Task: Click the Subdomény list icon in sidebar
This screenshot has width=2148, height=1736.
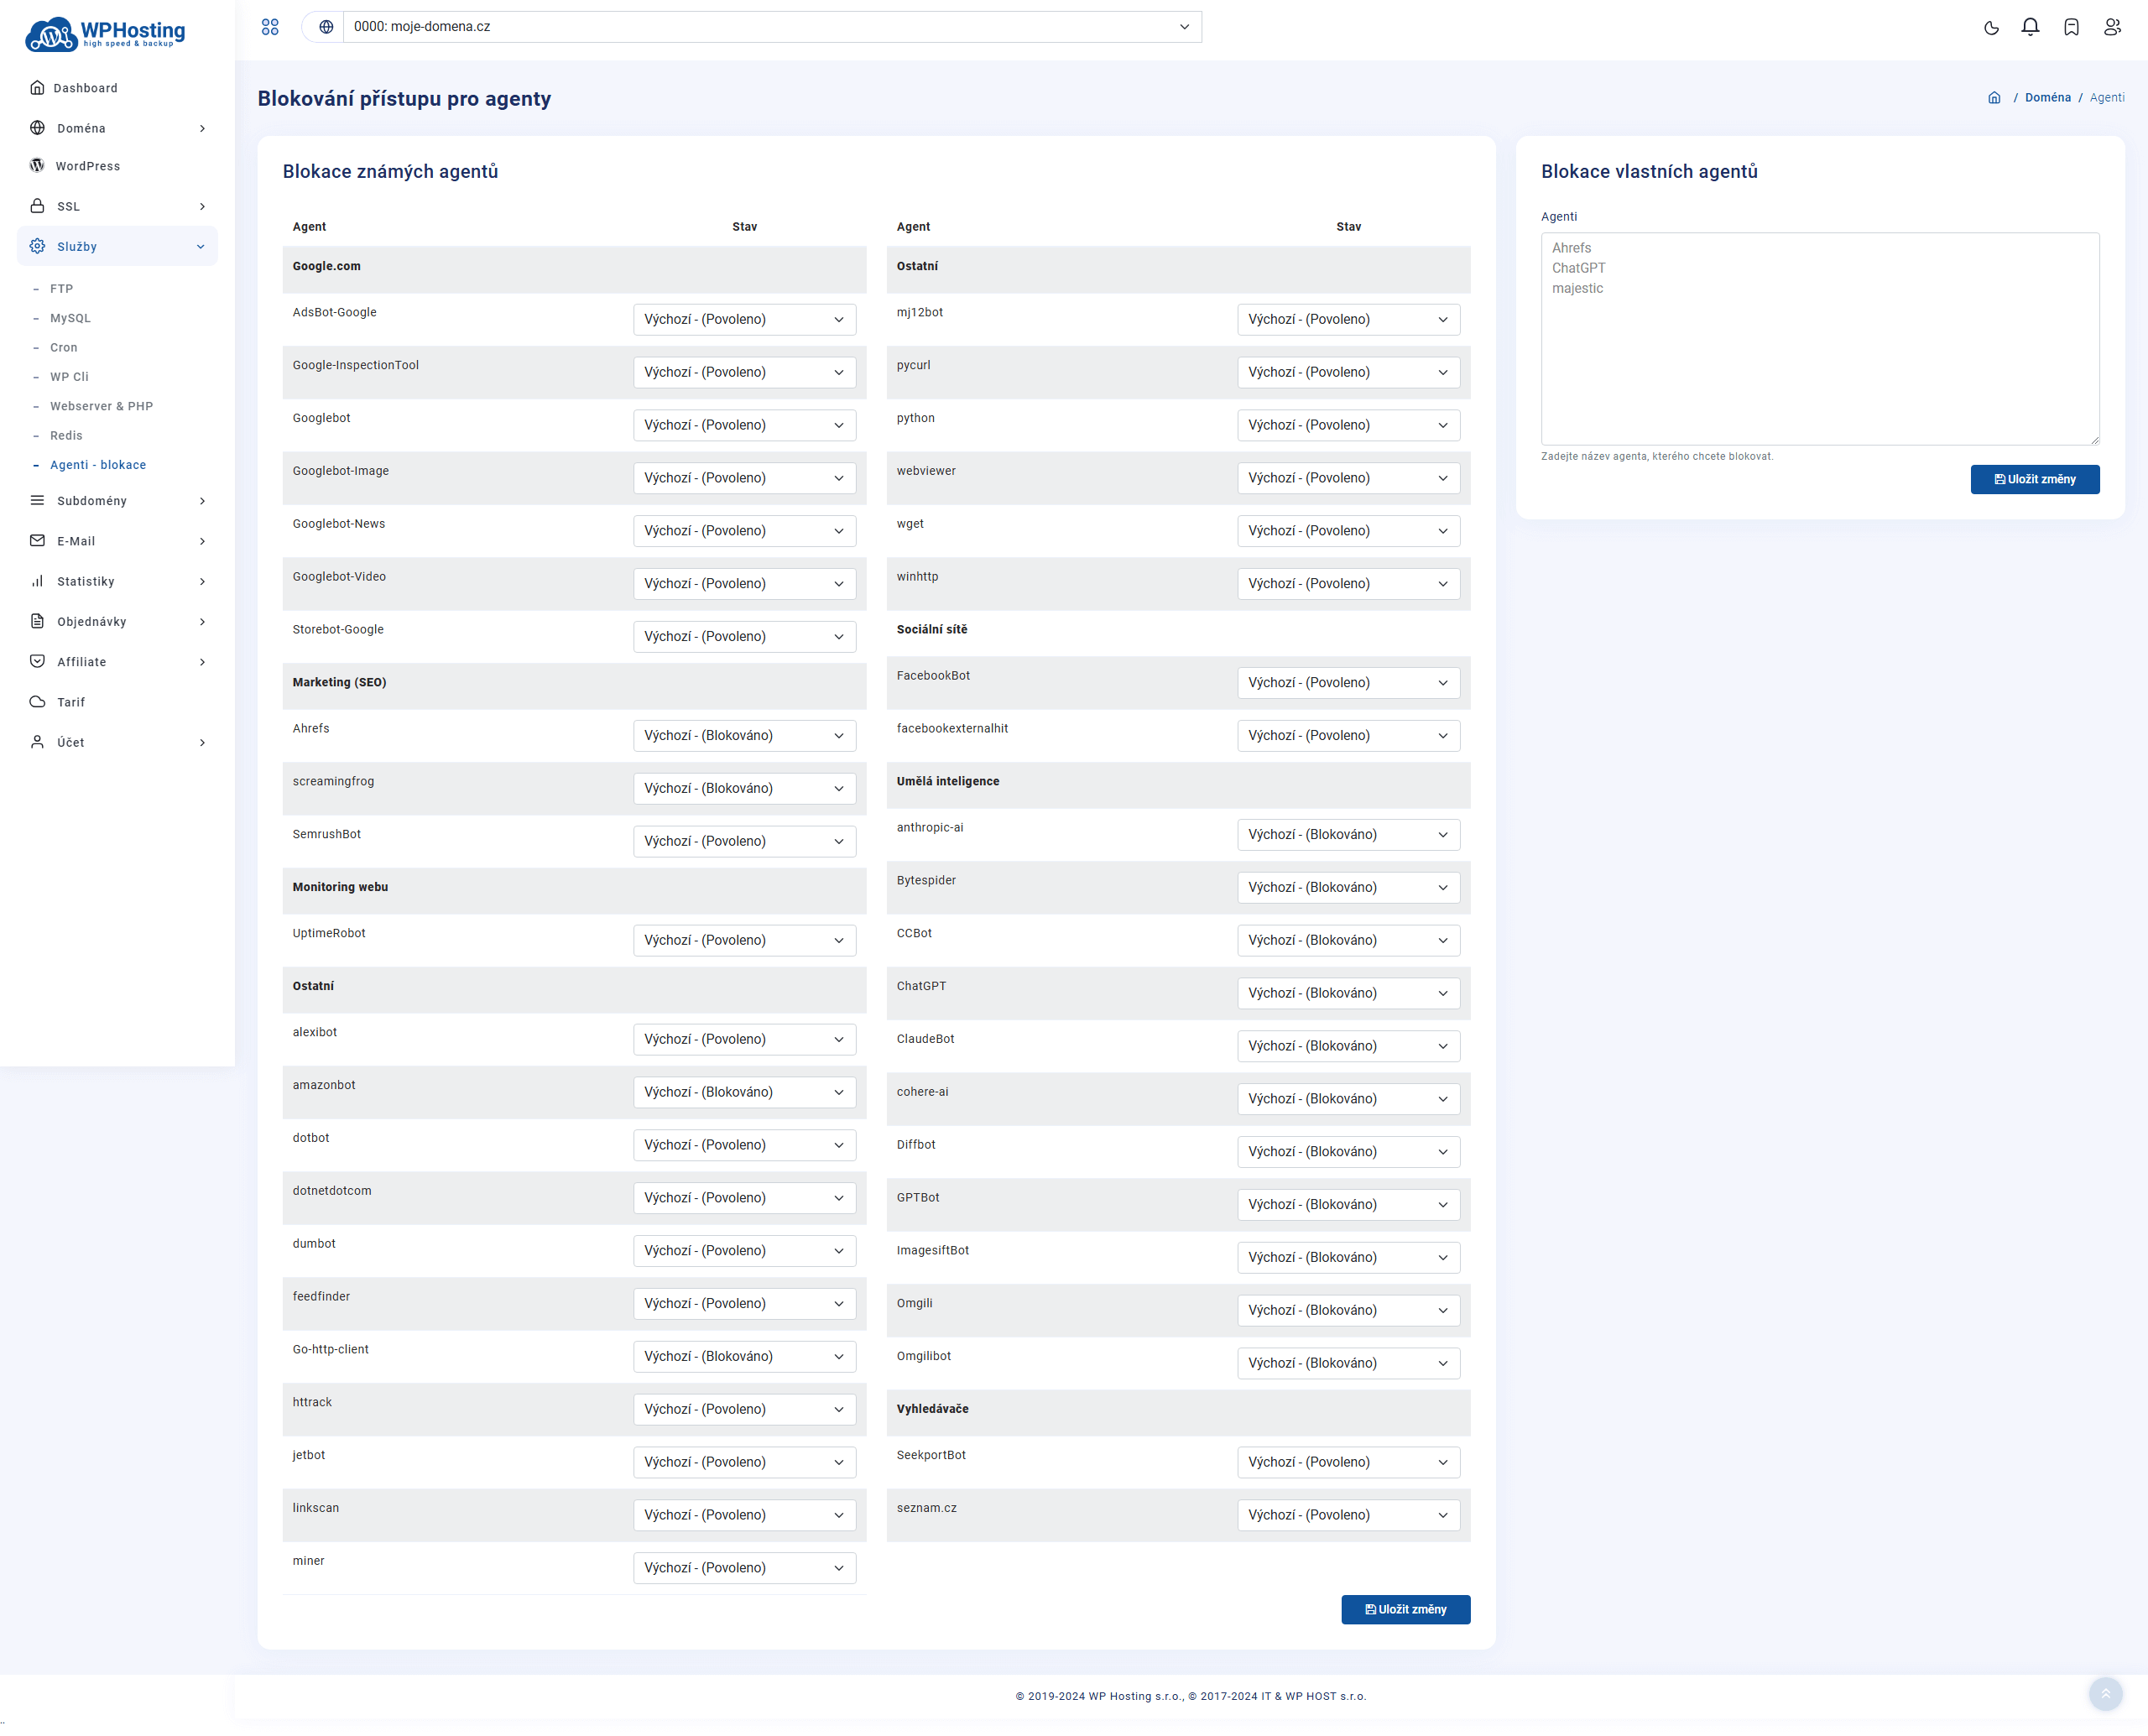Action: coord(37,500)
